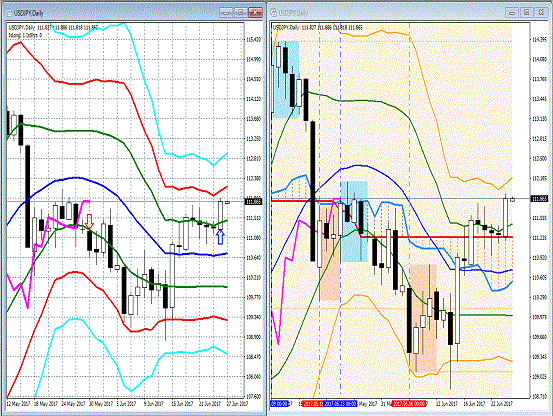Minimize the left USDJPY chart window

[x=226, y=13]
